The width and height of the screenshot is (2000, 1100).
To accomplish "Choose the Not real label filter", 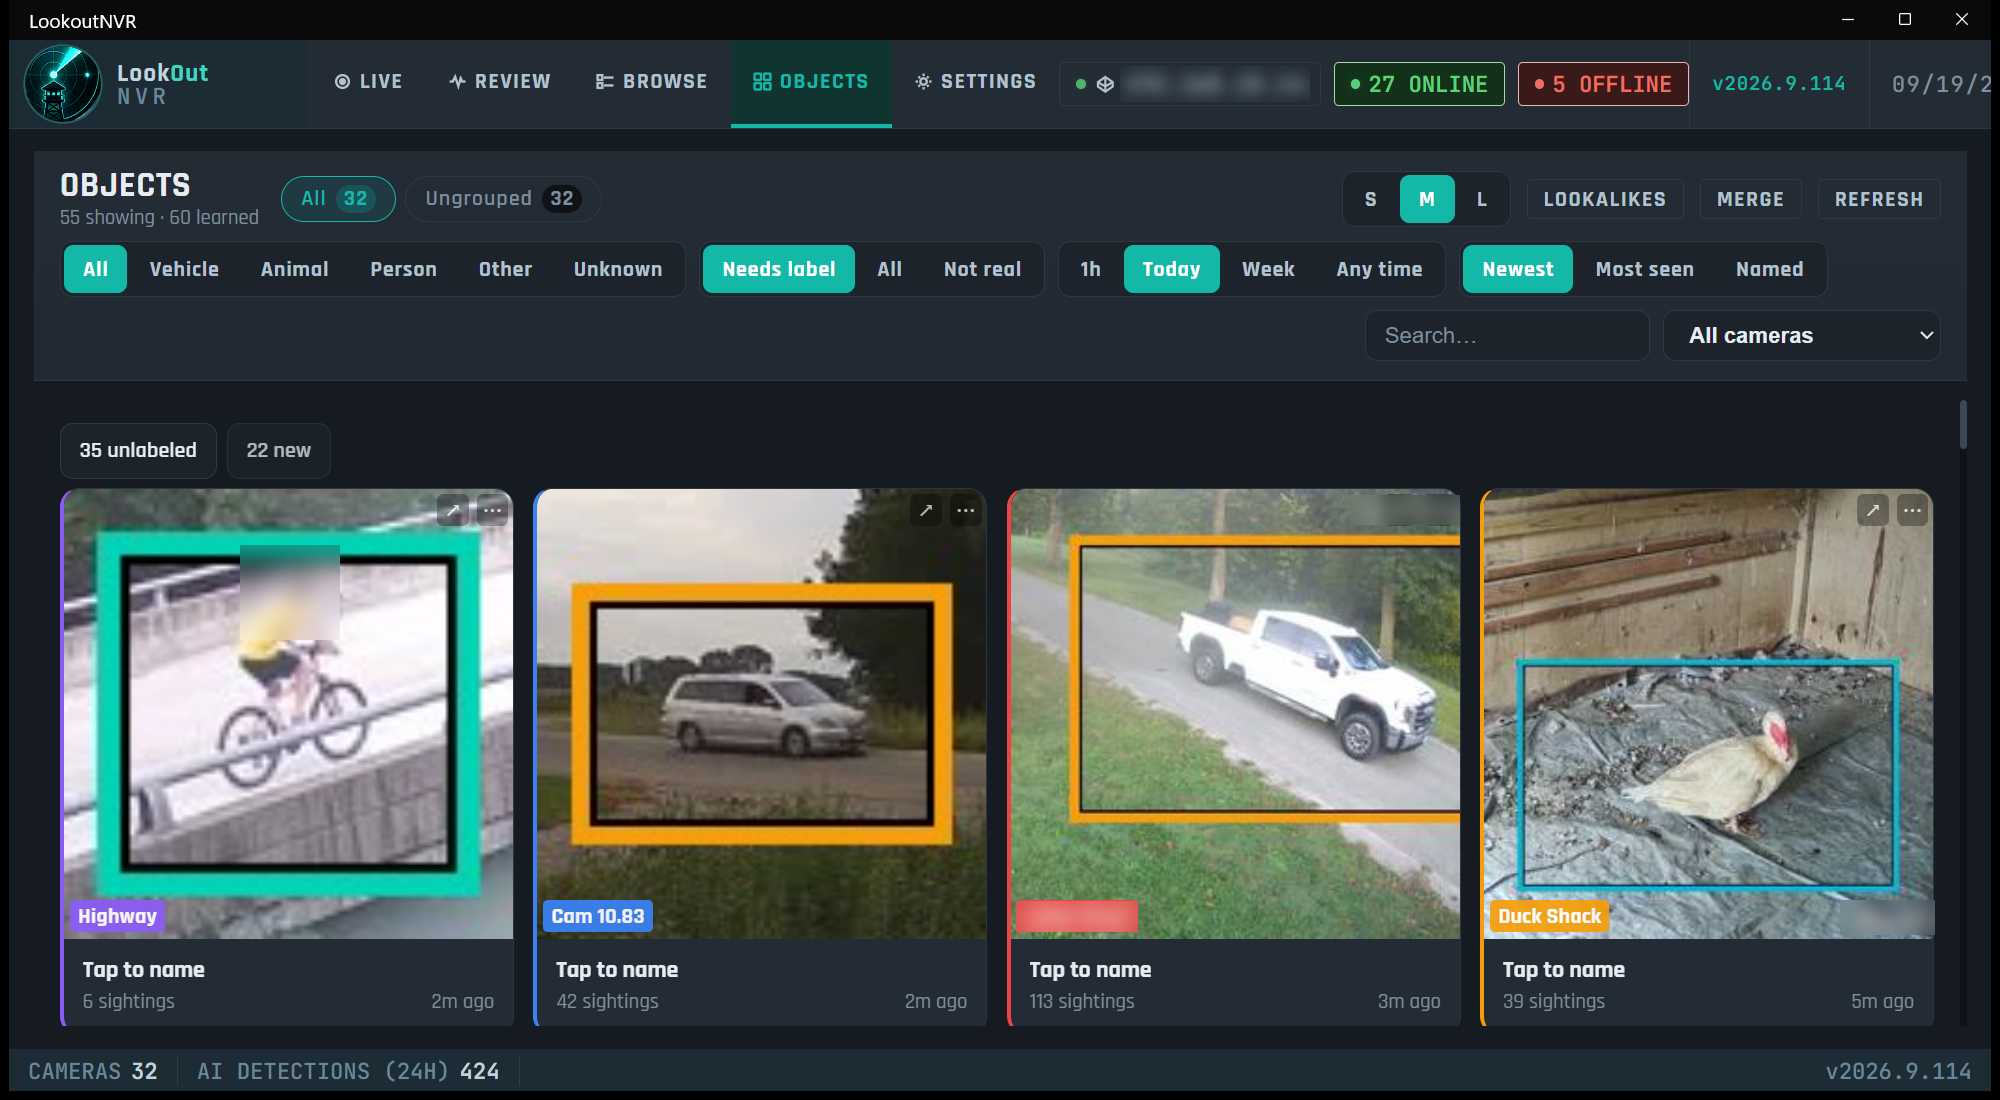I will tap(982, 269).
